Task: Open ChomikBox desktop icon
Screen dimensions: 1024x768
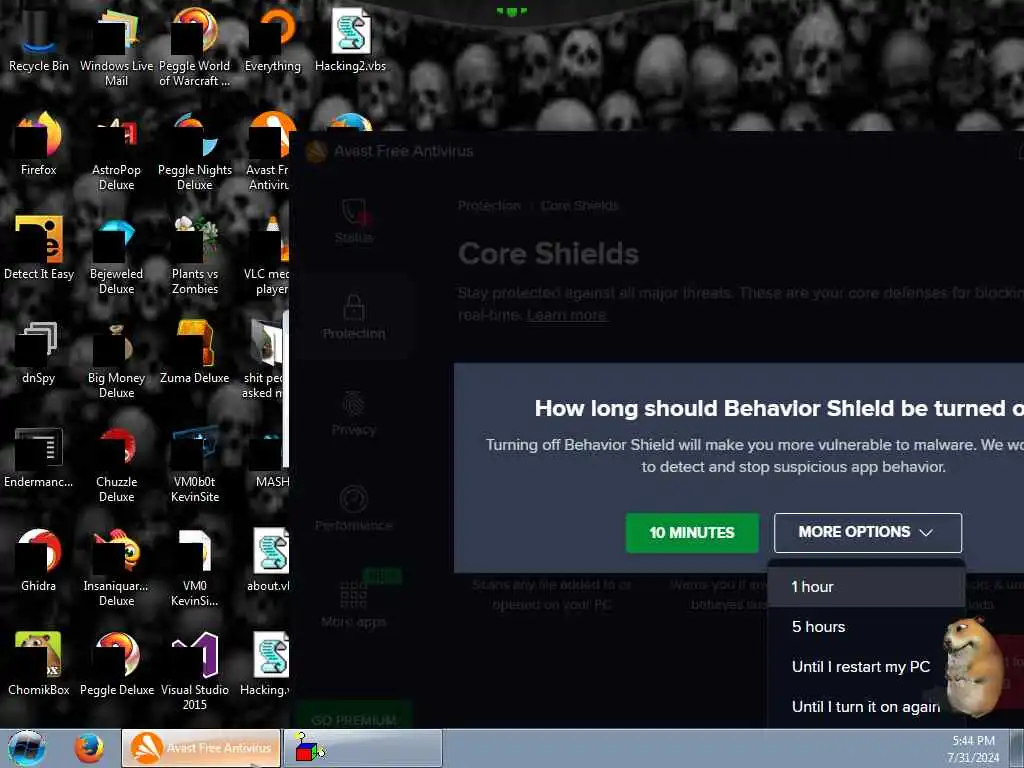Action: tap(38, 663)
